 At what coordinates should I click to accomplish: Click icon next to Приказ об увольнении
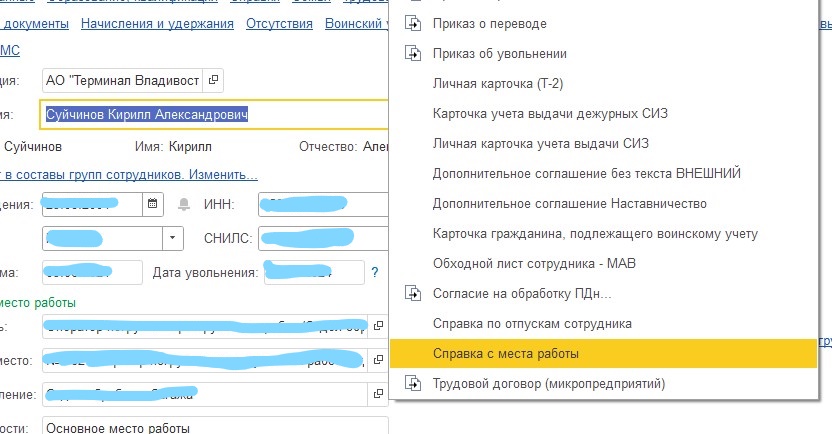coord(412,53)
